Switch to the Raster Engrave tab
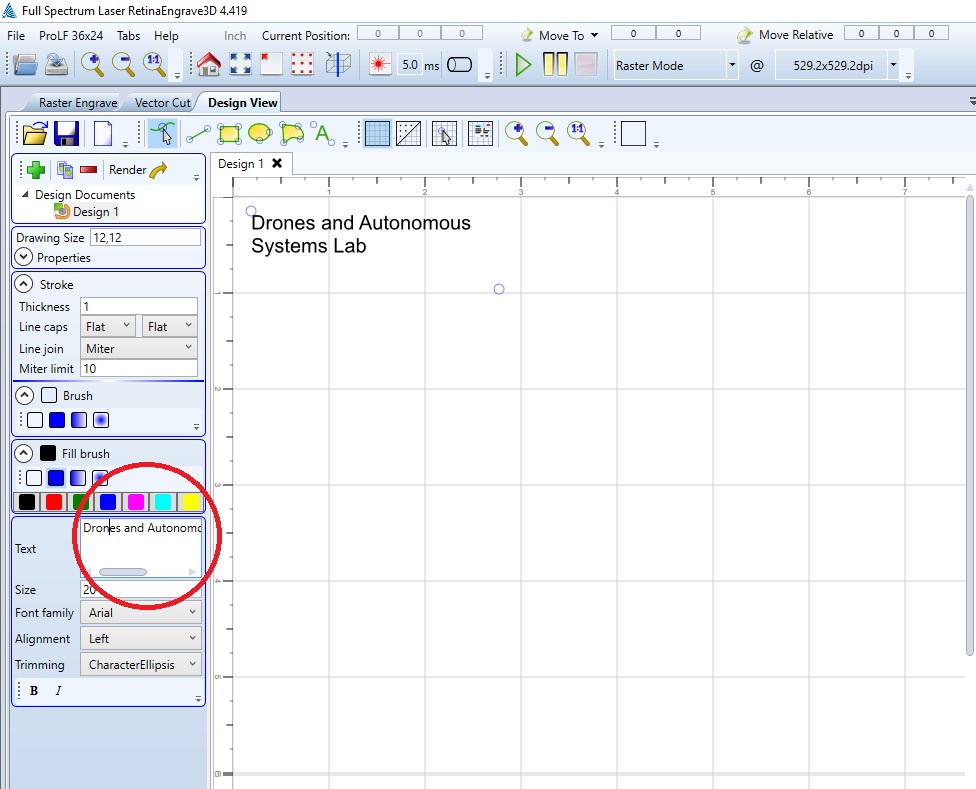The height and width of the screenshot is (789, 976). [x=78, y=103]
